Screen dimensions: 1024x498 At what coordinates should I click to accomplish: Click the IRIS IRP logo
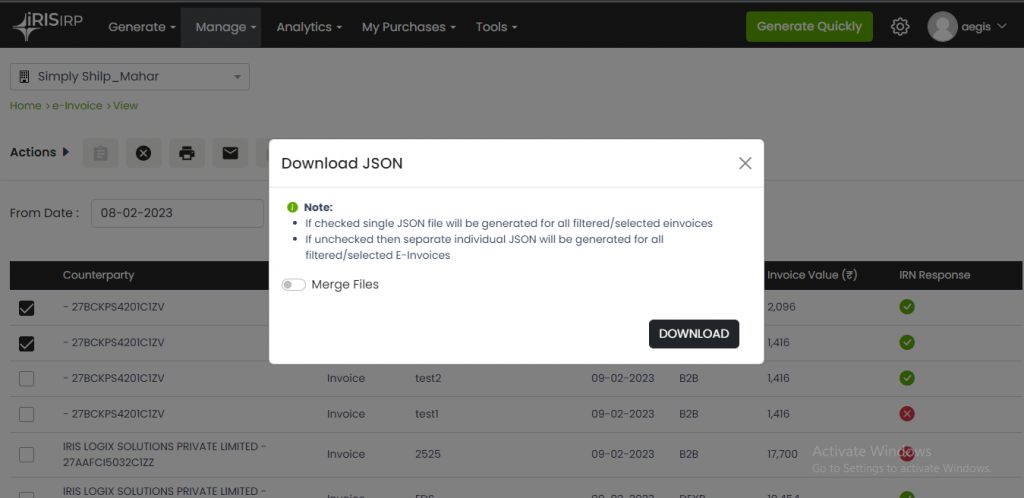(50, 27)
